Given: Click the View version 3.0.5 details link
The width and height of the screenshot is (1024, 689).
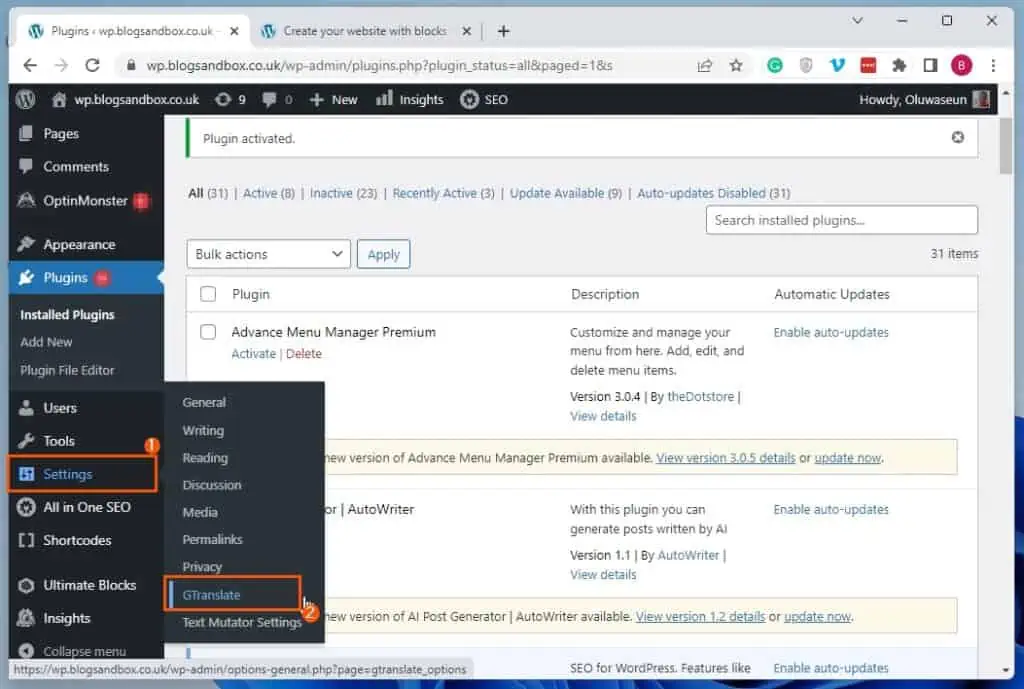Looking at the screenshot, I should [726, 458].
